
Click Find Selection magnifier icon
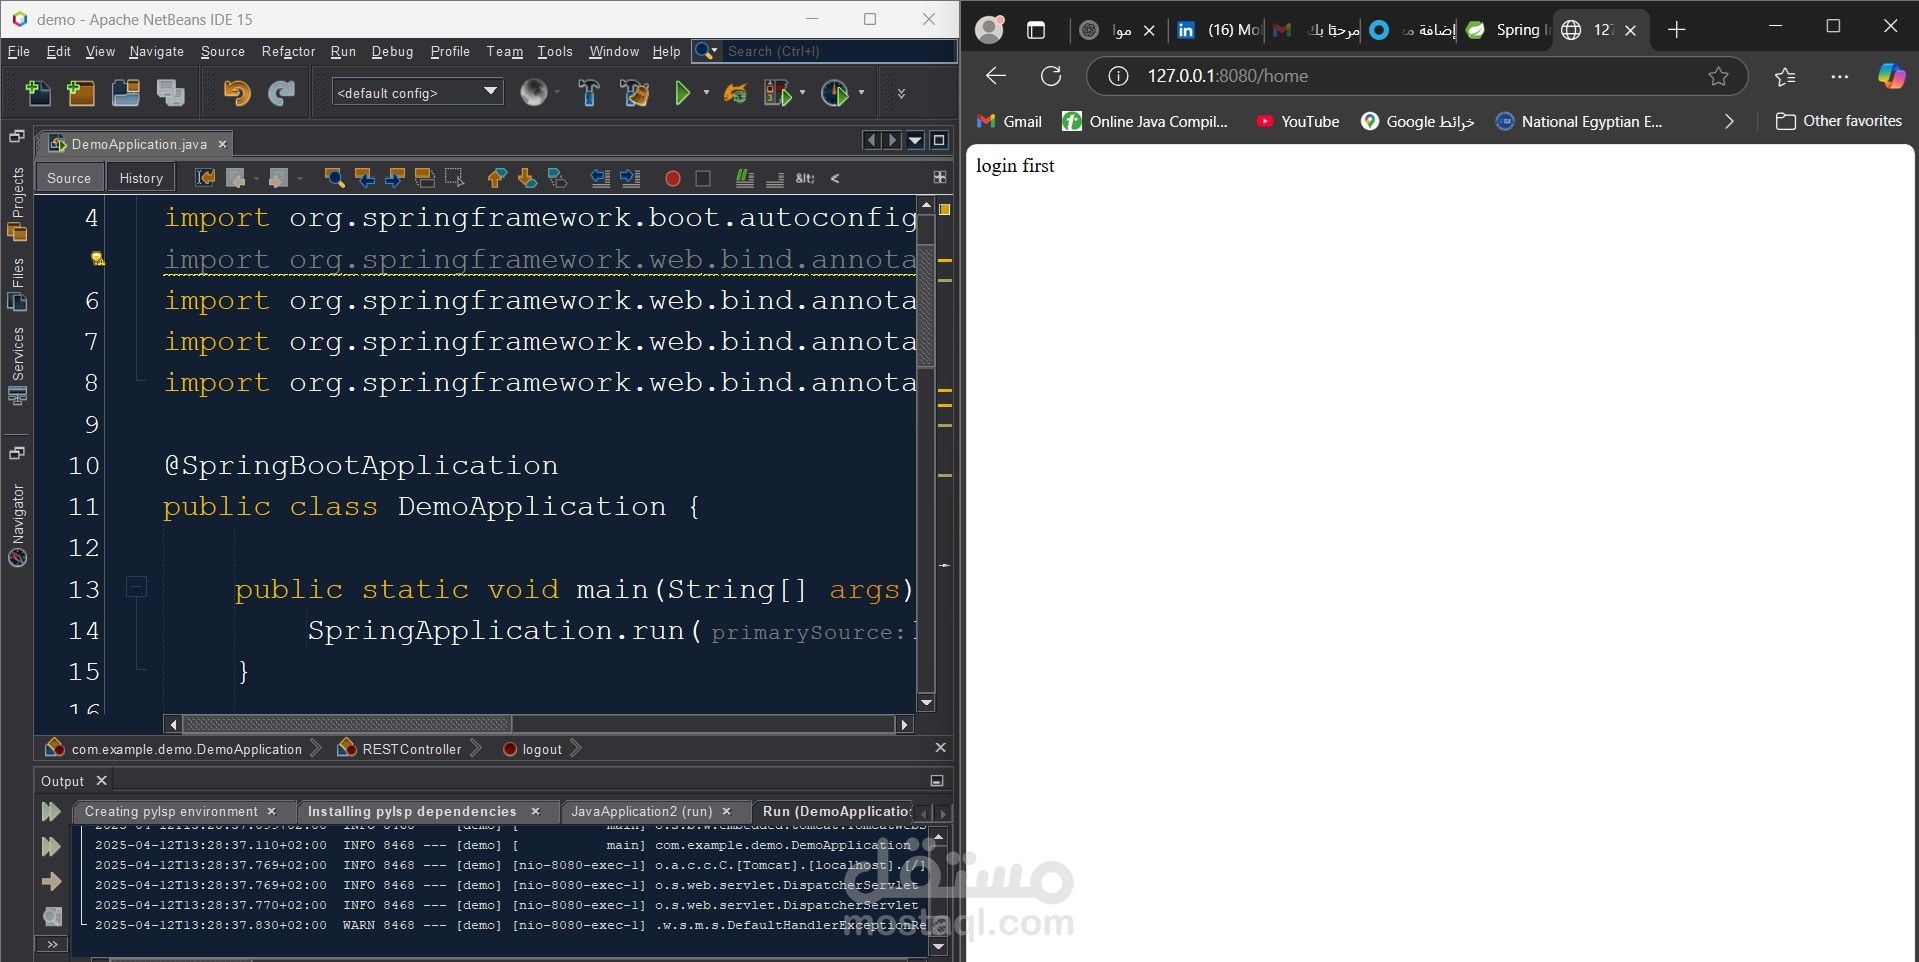point(334,178)
